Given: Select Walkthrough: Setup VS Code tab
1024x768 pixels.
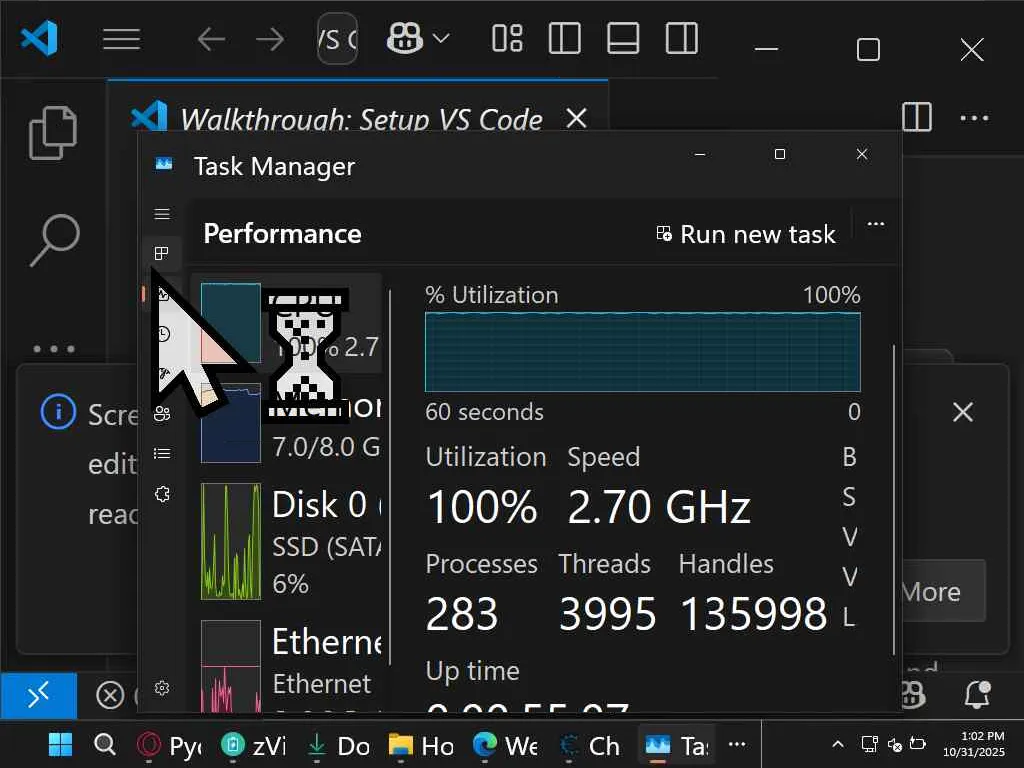Looking at the screenshot, I should click(360, 119).
